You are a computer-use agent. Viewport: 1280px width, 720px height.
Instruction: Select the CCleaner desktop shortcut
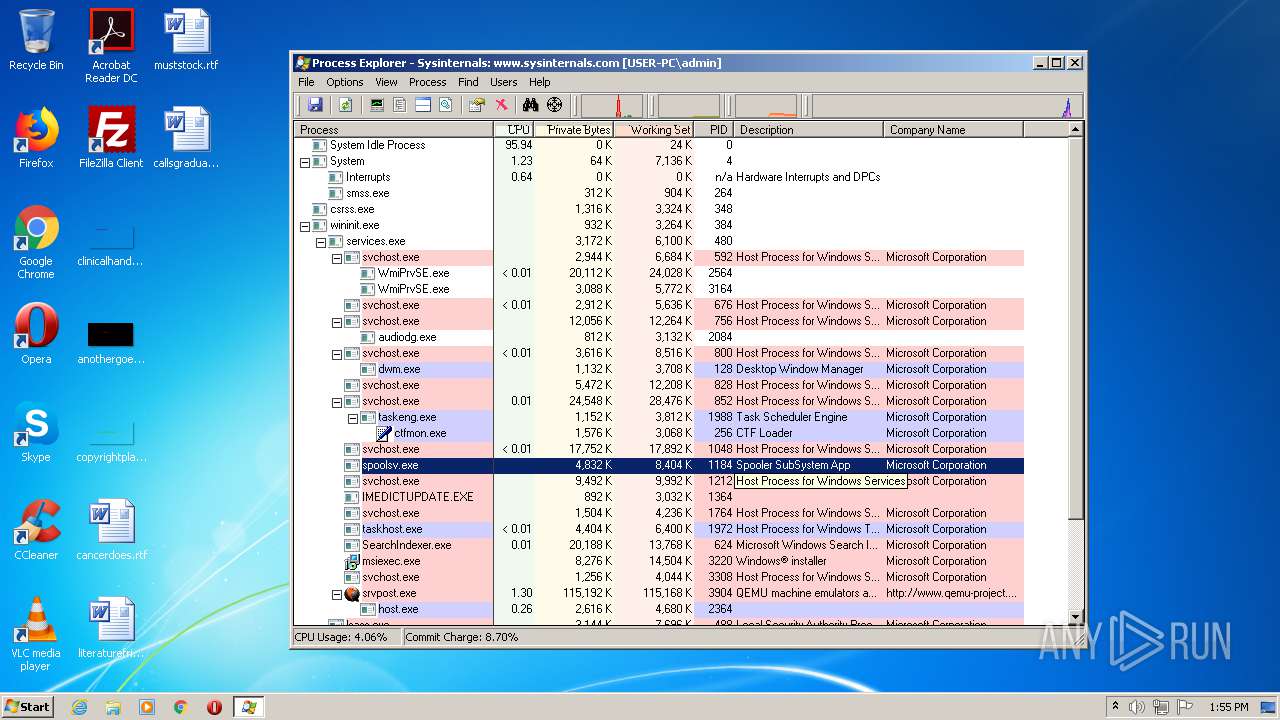click(x=36, y=530)
